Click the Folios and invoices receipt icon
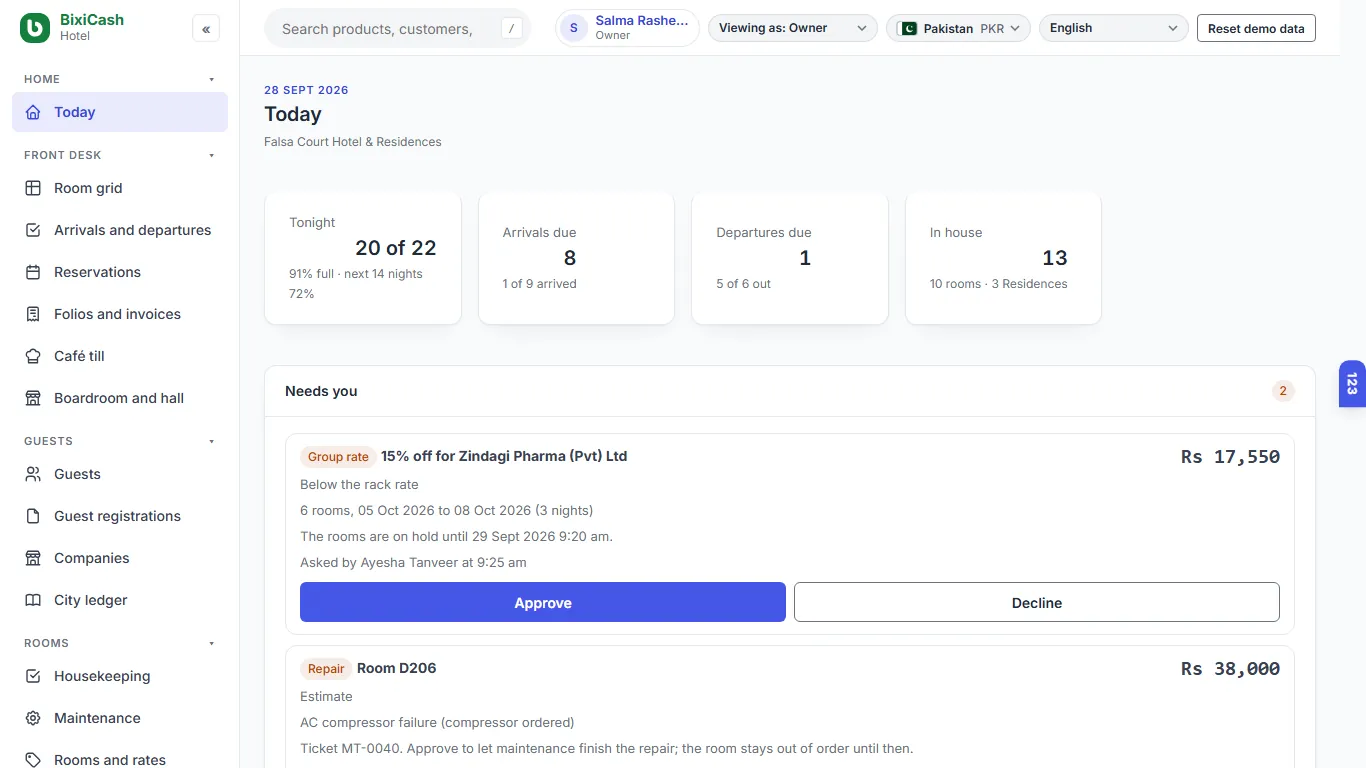The height and width of the screenshot is (768, 1366). click(x=33, y=314)
